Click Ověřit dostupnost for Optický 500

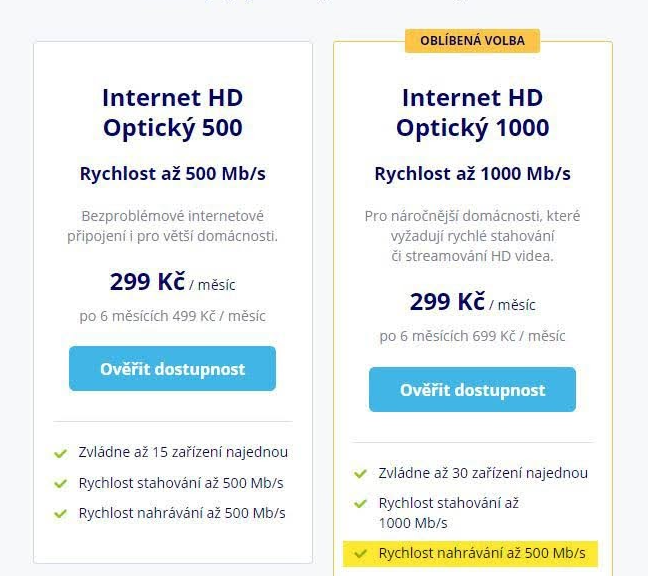click(x=172, y=369)
